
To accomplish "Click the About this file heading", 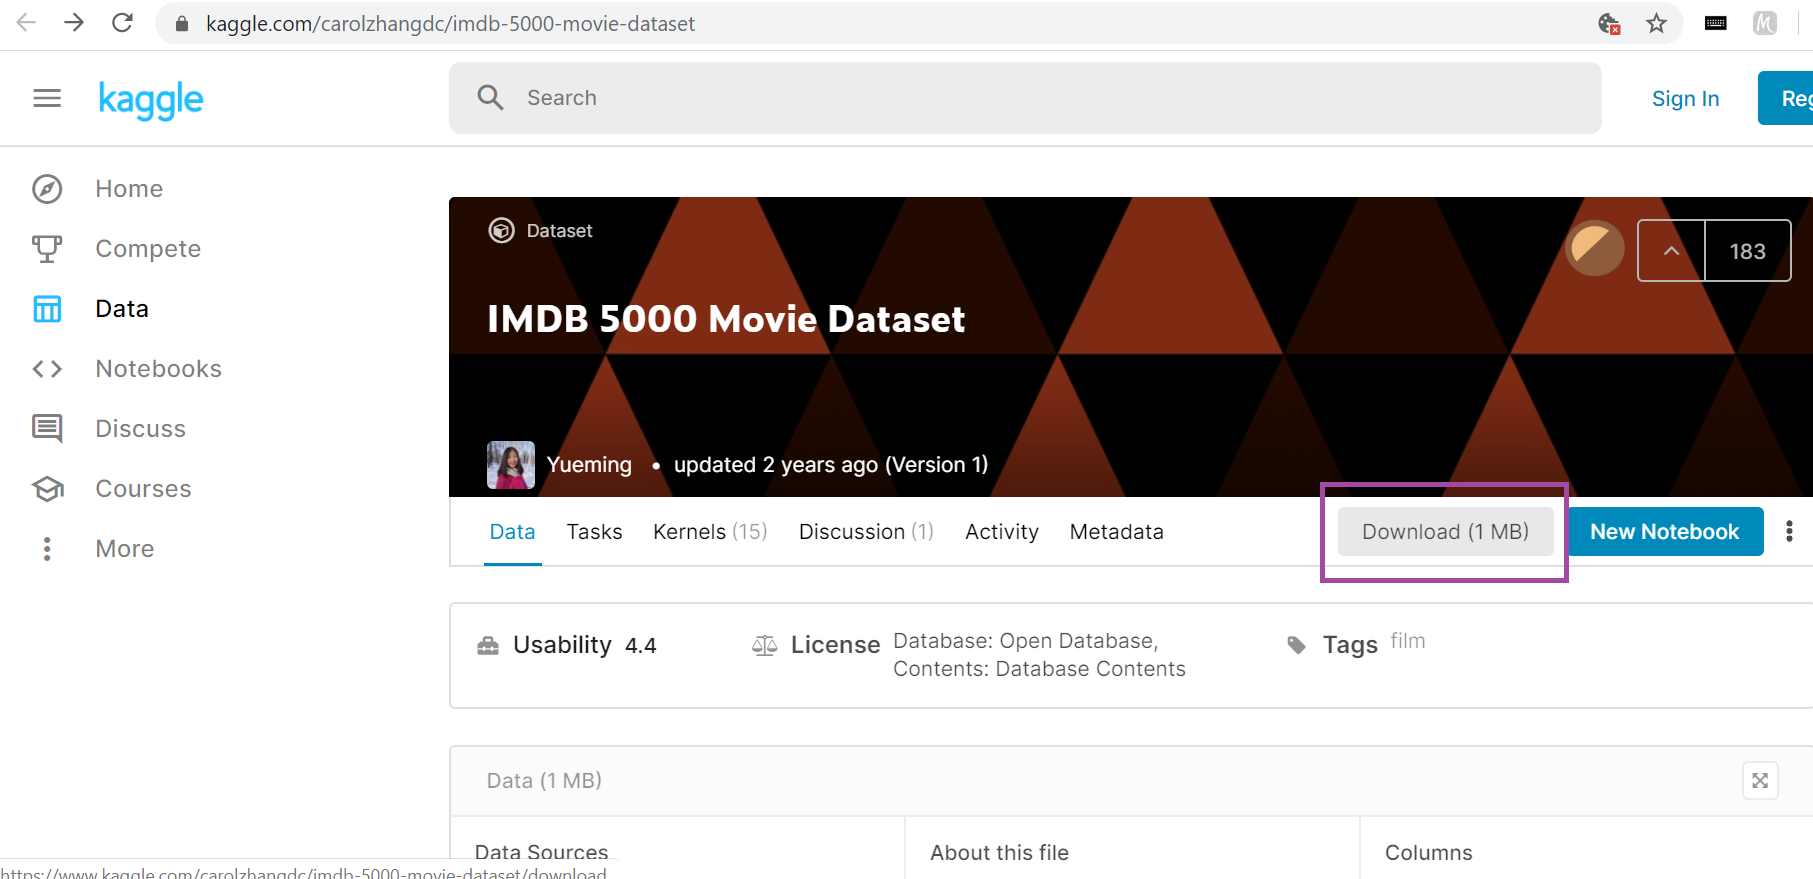I will pos(999,853).
